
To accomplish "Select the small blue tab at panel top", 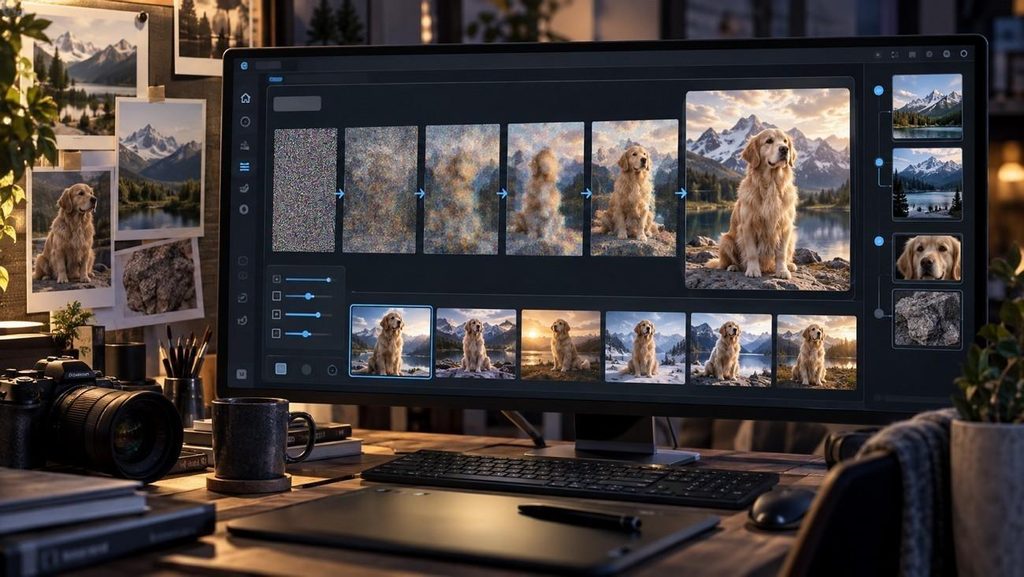I will (x=276, y=80).
